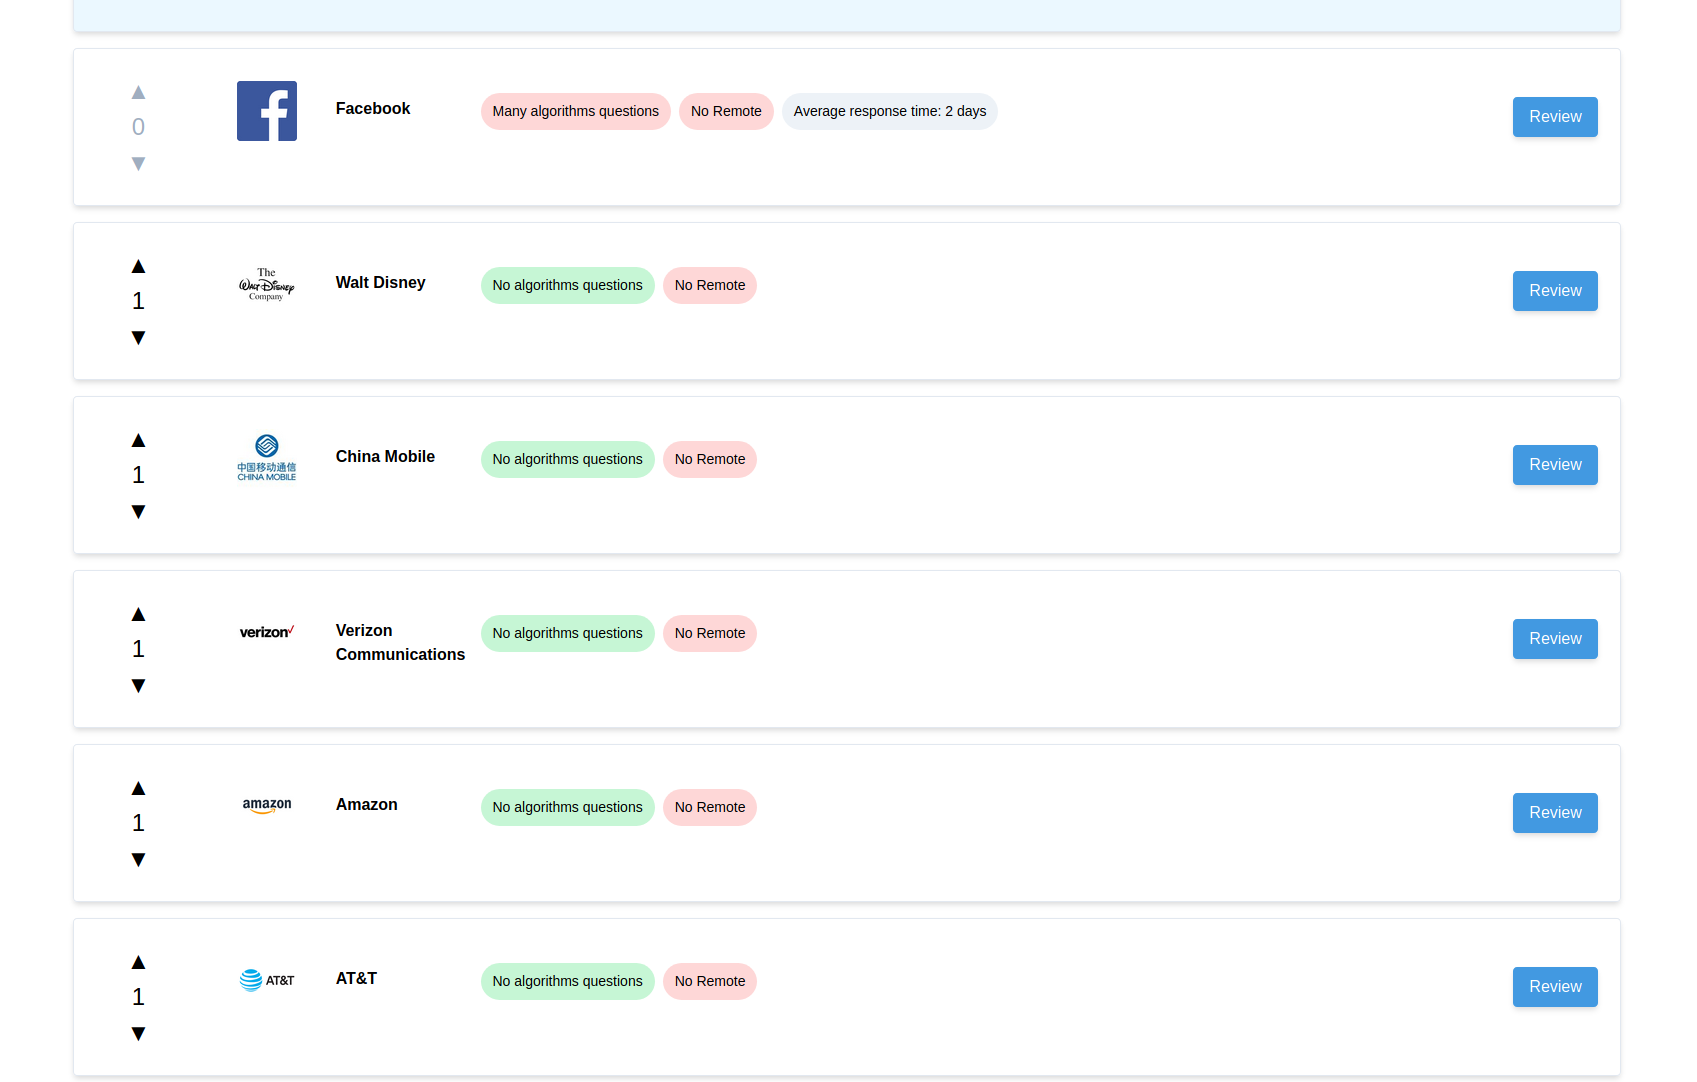
Task: Downvote the China Mobile entry
Action: pos(138,511)
